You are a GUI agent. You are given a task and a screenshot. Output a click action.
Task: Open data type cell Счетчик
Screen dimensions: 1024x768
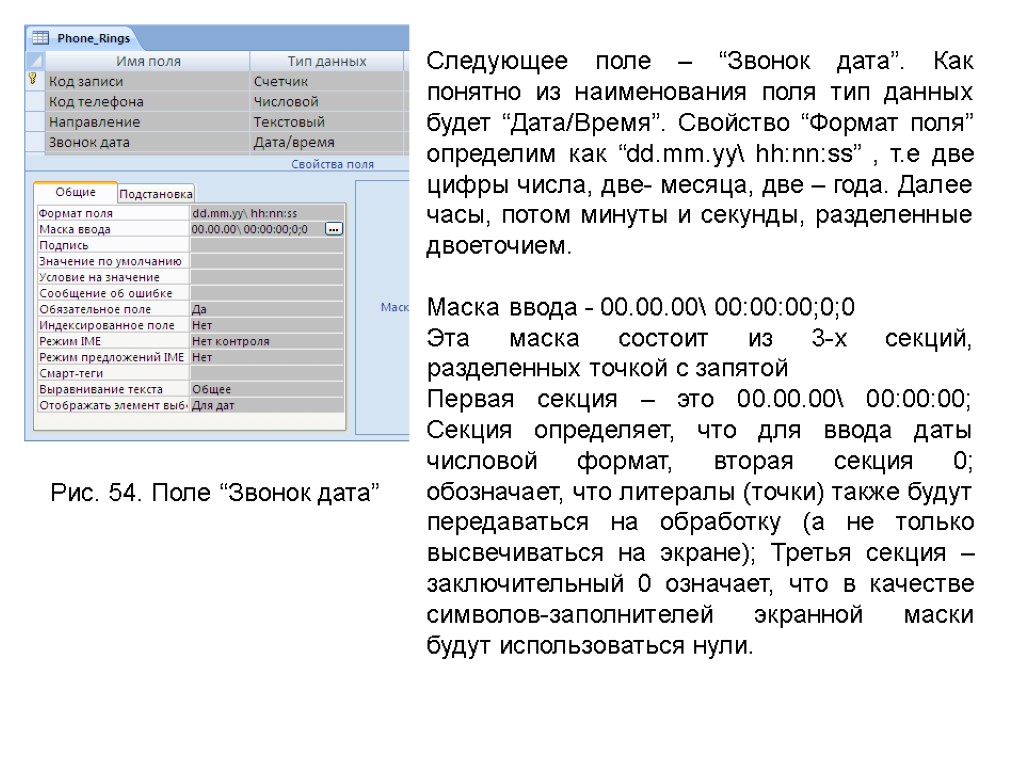coord(327,82)
